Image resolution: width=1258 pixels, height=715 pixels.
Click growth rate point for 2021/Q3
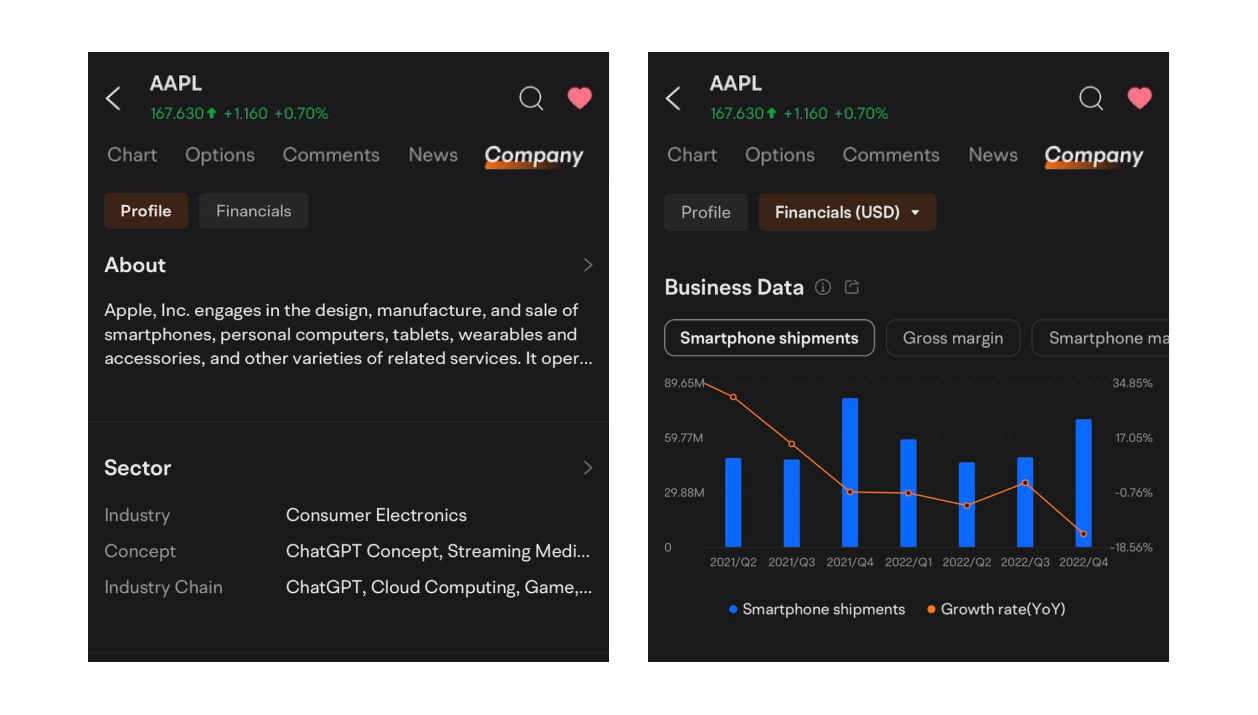792,444
